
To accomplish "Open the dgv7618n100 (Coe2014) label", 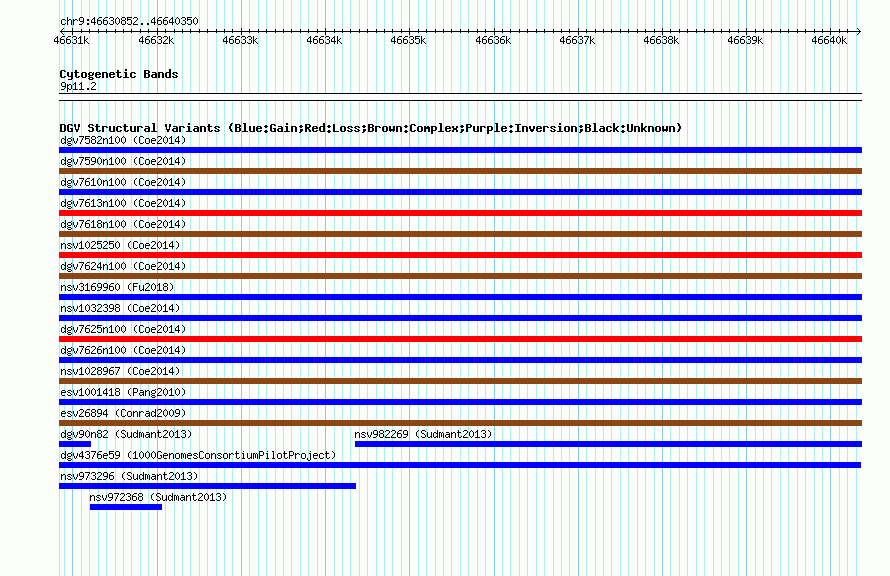I will (x=123, y=224).
